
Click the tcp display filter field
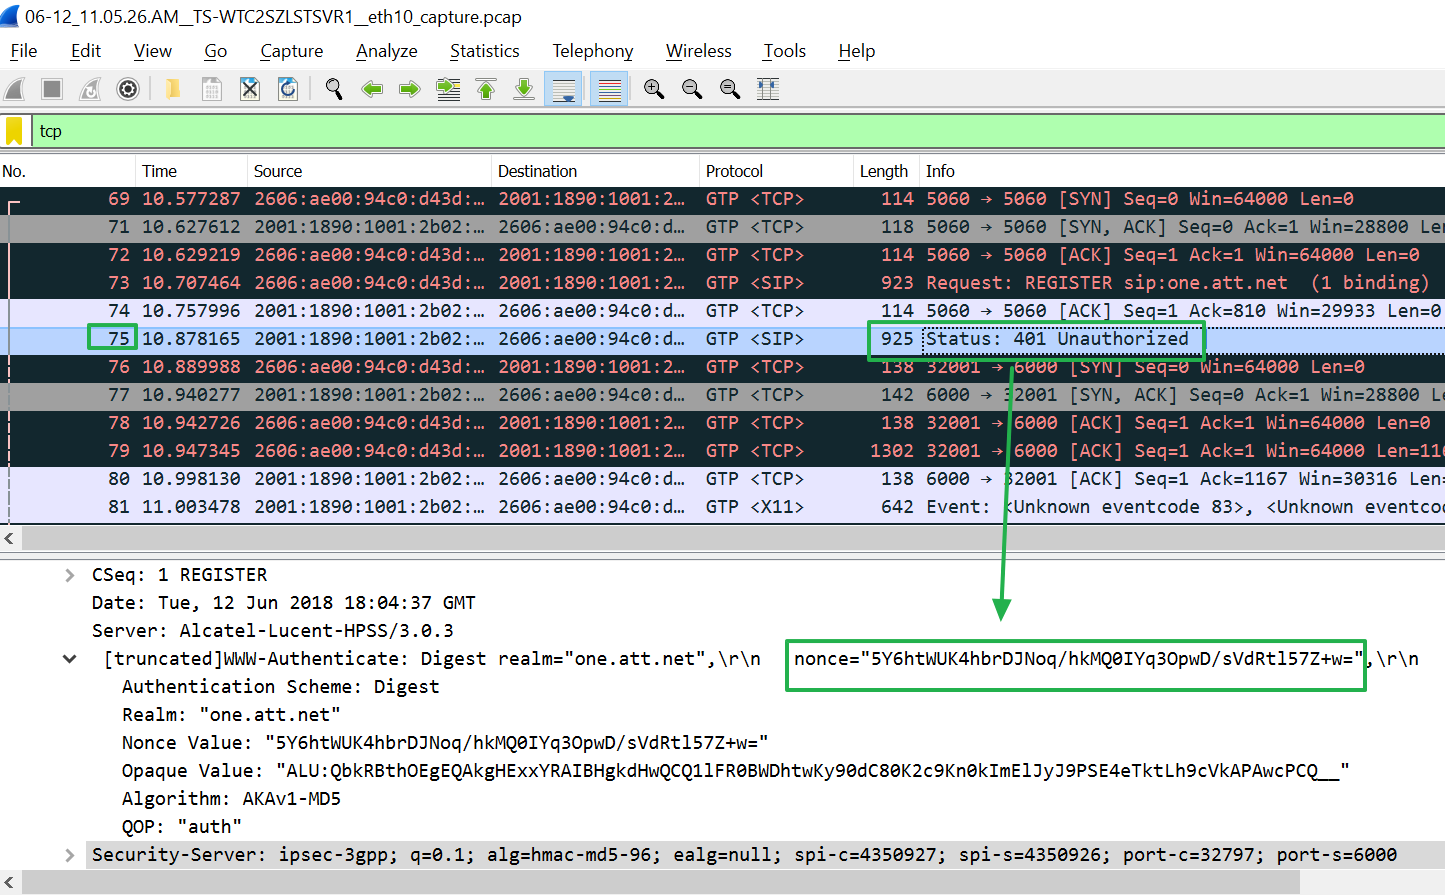tap(738, 131)
